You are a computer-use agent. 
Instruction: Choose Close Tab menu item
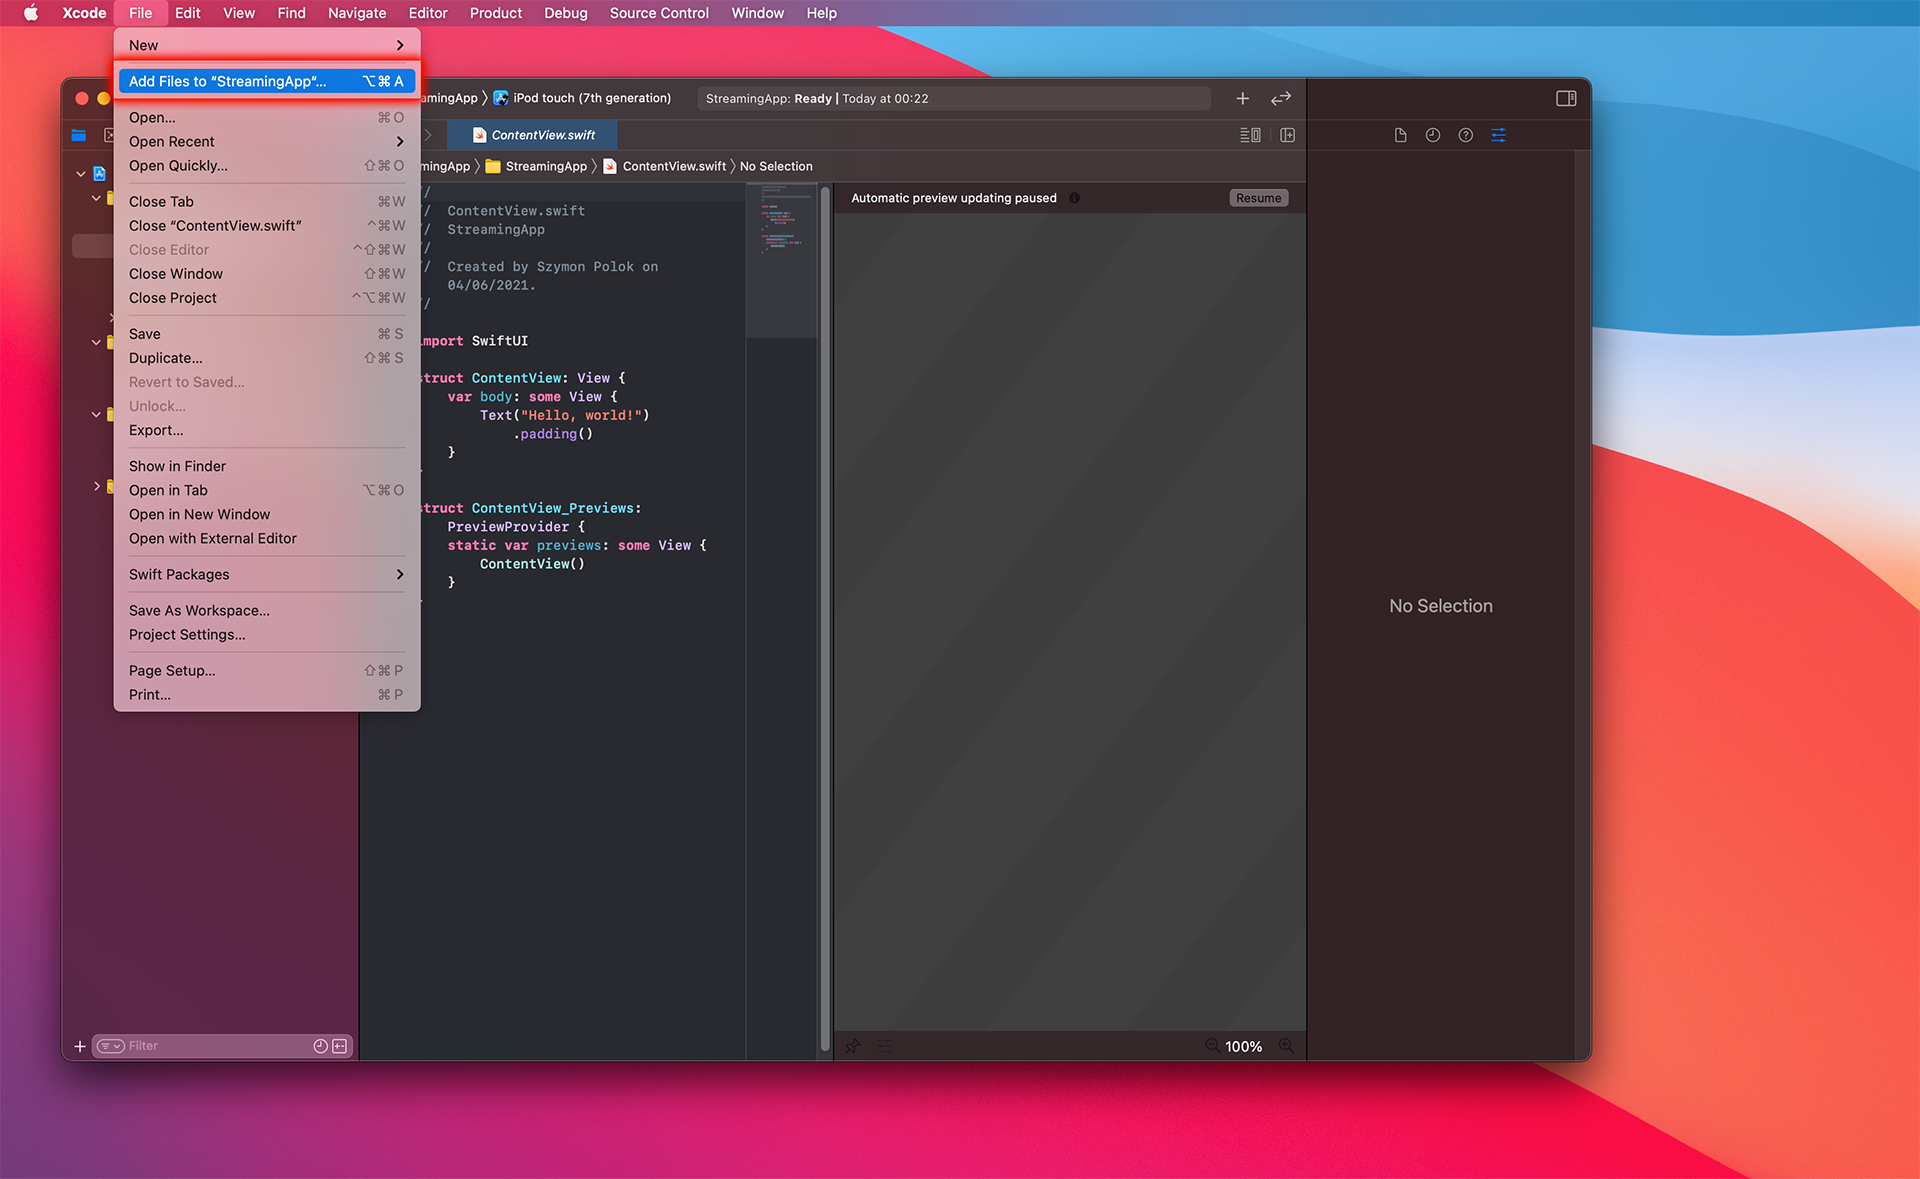[267, 201]
